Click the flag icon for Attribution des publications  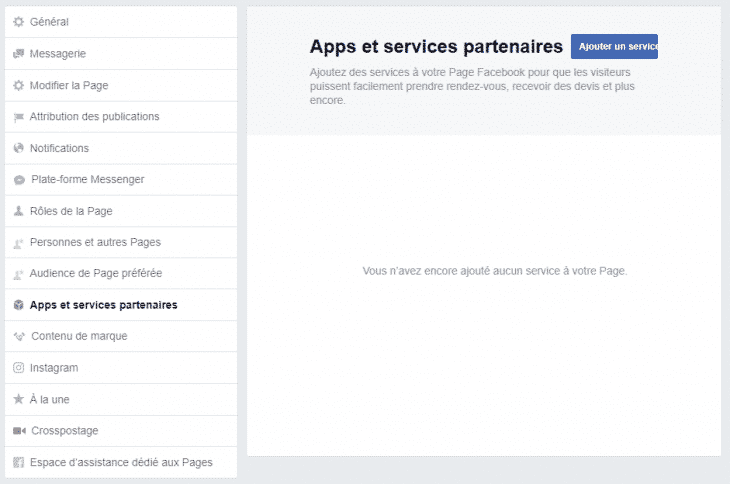point(18,117)
